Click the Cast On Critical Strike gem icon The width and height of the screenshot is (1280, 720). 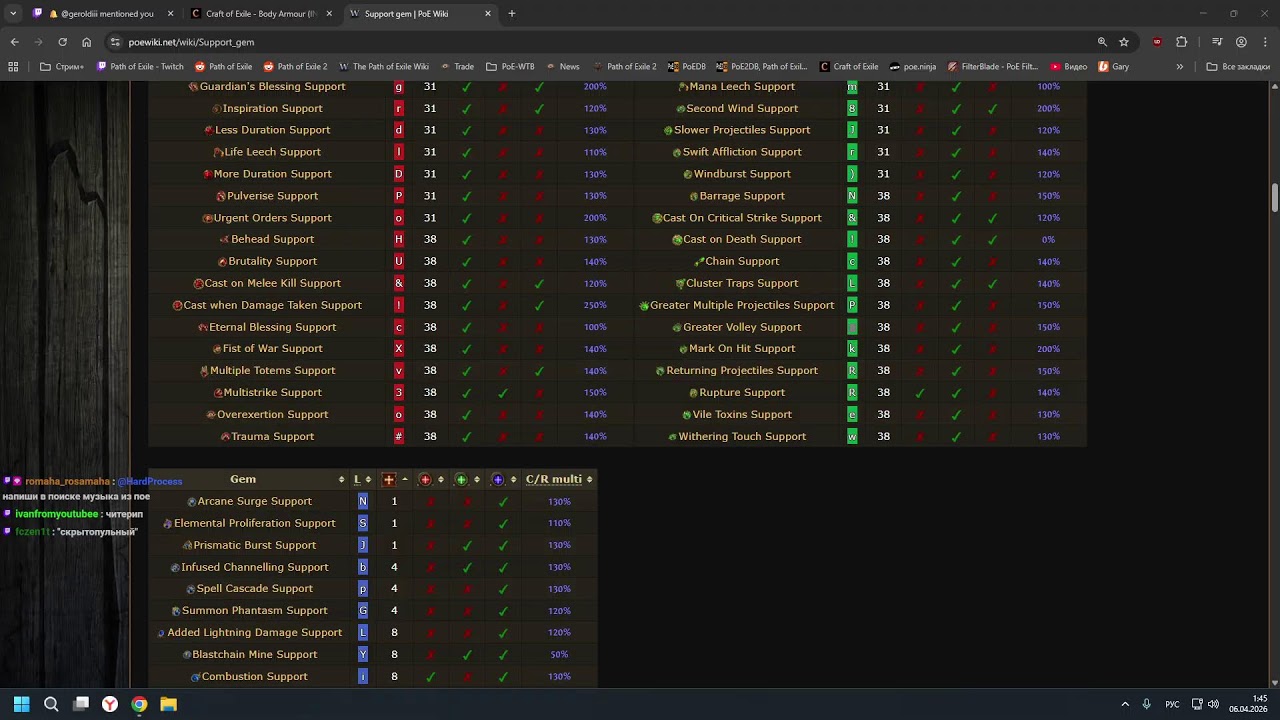click(x=657, y=218)
